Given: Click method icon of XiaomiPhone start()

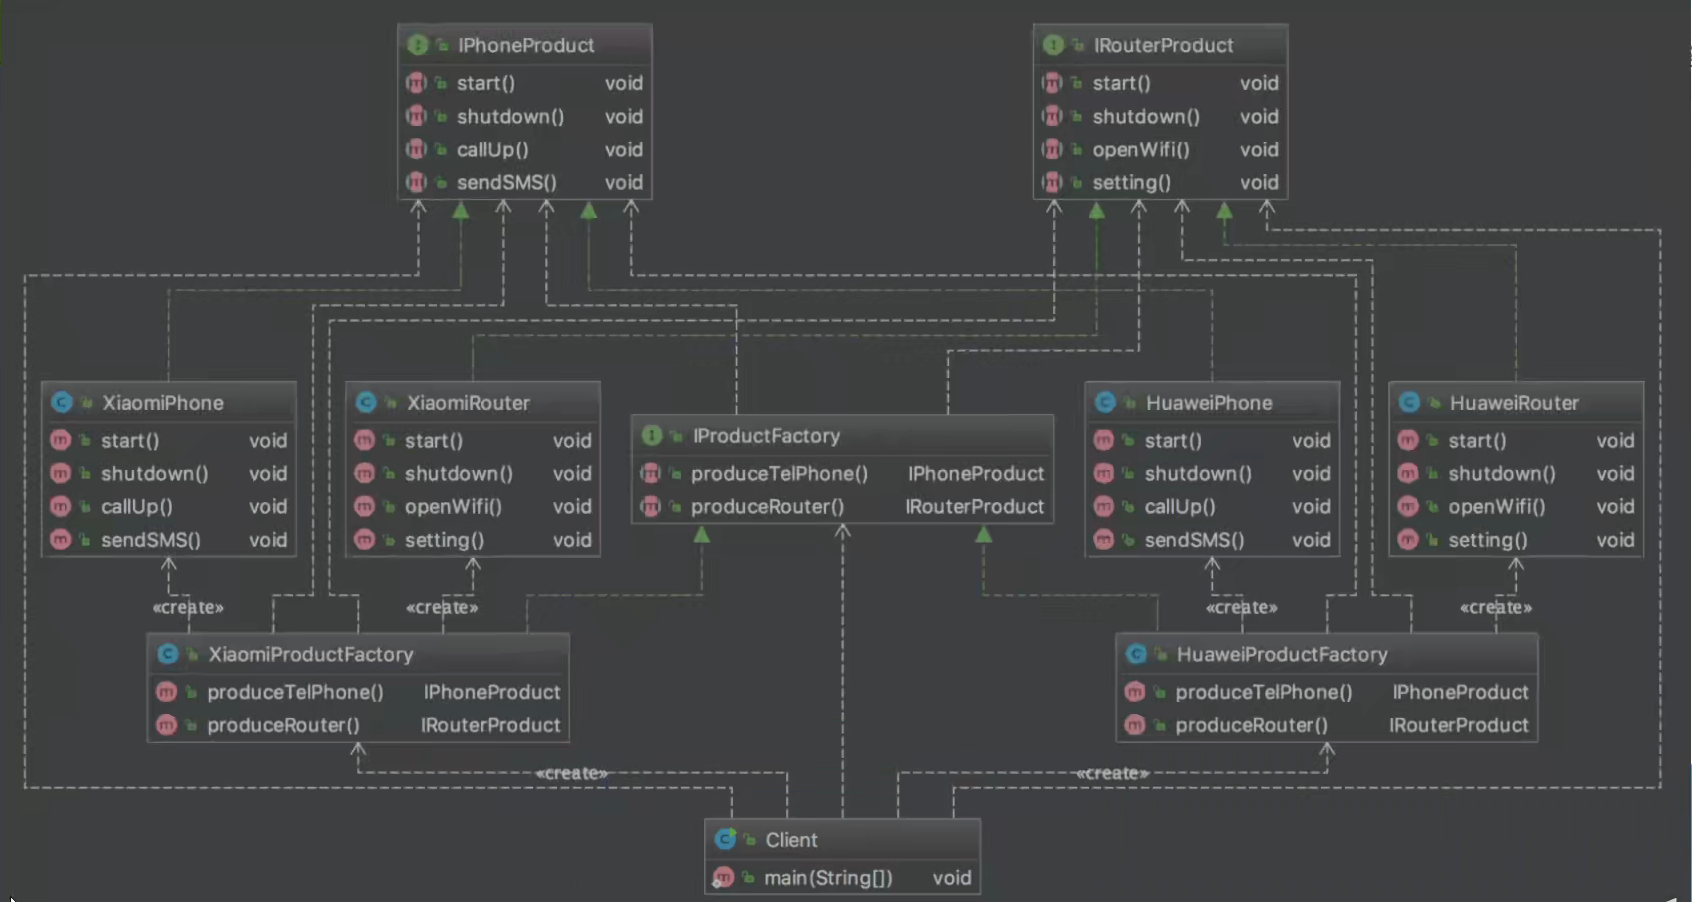Looking at the screenshot, I should click(60, 440).
